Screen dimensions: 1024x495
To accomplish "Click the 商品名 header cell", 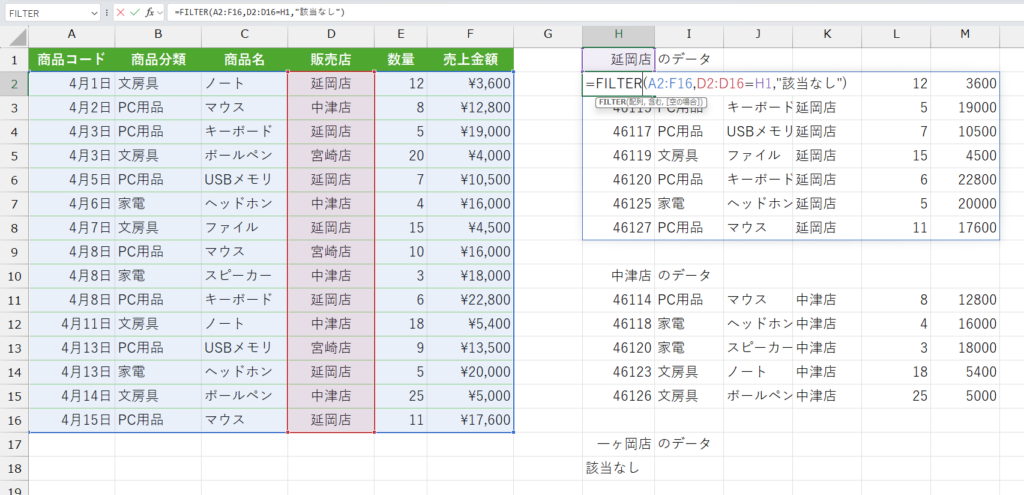I will (244, 59).
